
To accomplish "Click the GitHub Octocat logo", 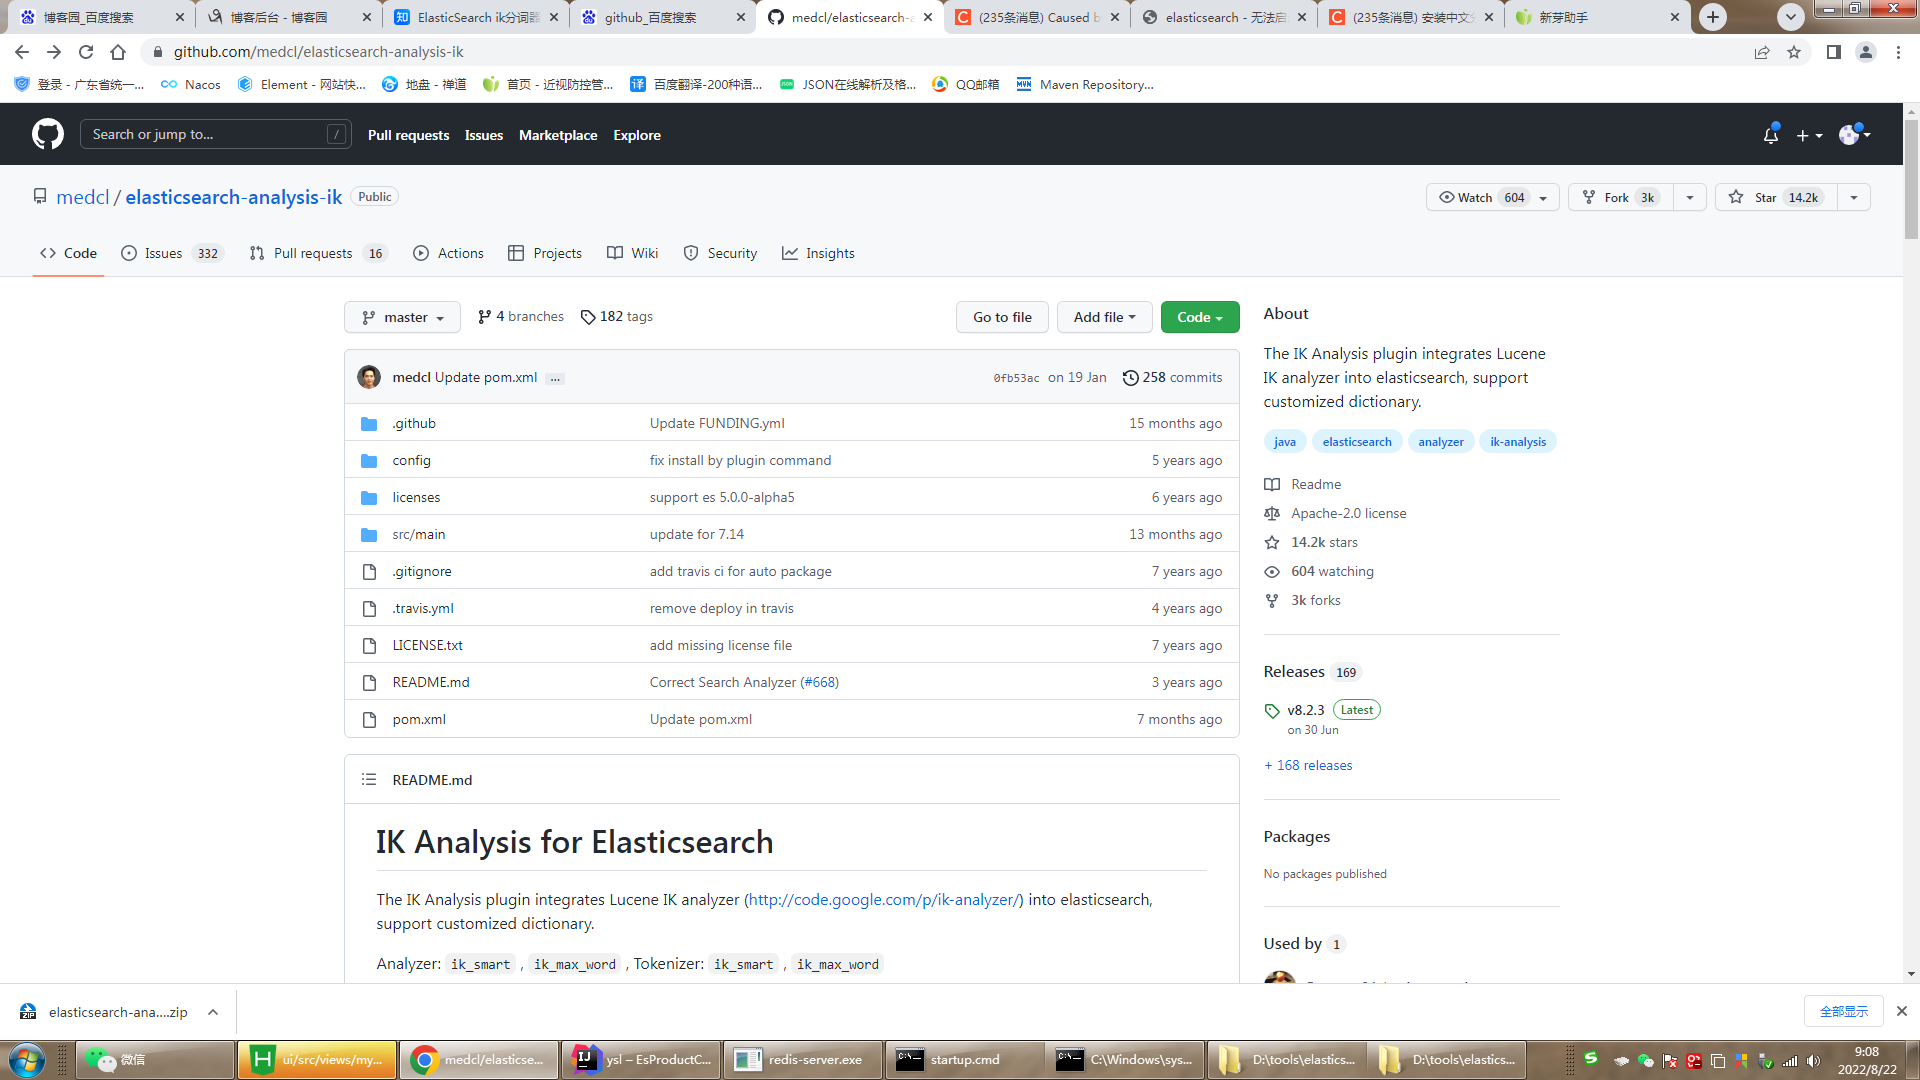I will point(47,134).
